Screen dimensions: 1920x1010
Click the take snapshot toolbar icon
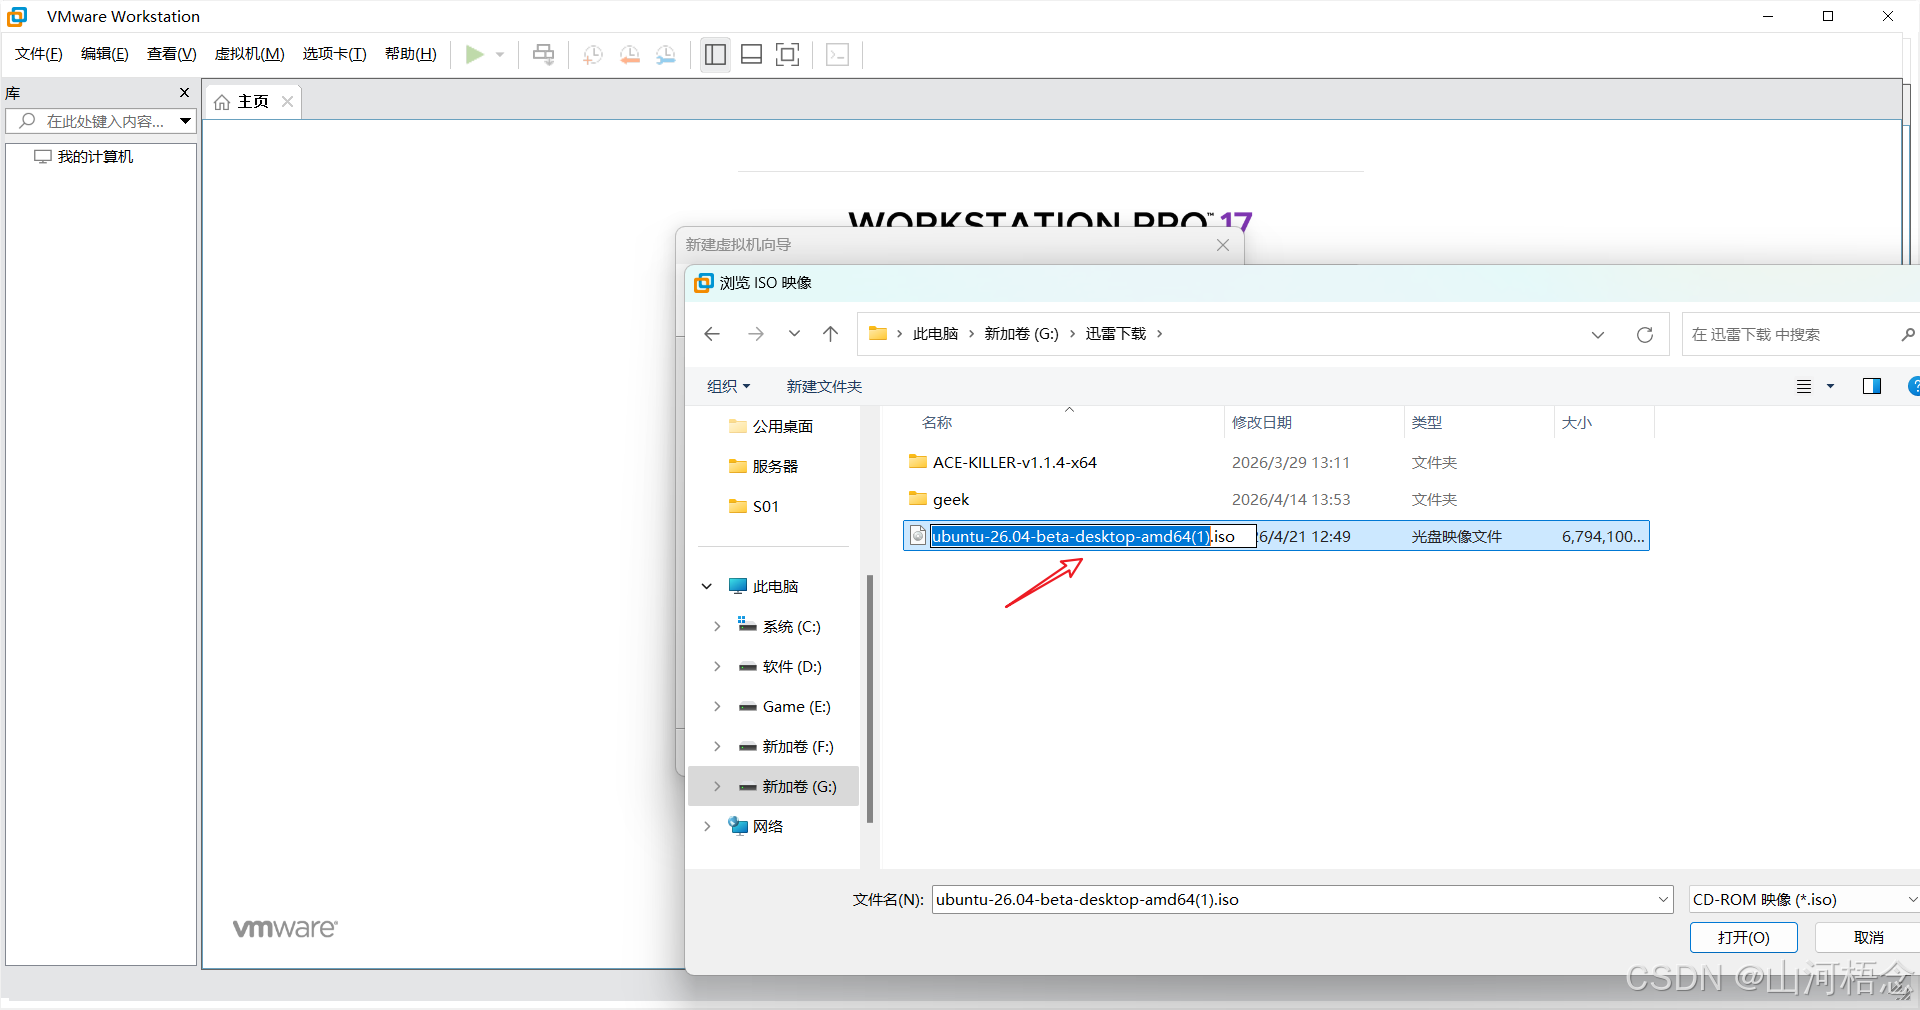coord(592,54)
